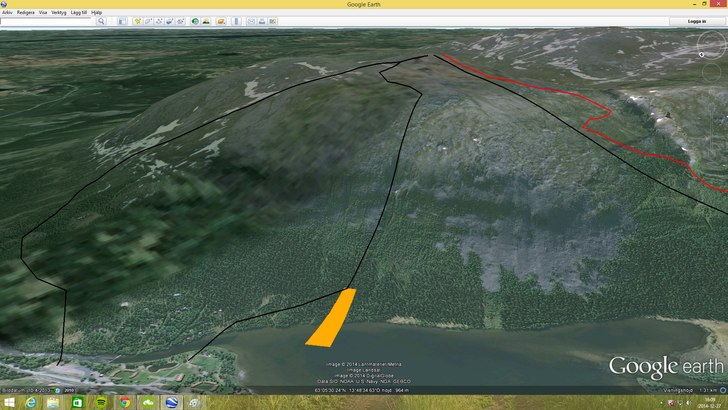Open the Arkiv menu

(x=7, y=13)
